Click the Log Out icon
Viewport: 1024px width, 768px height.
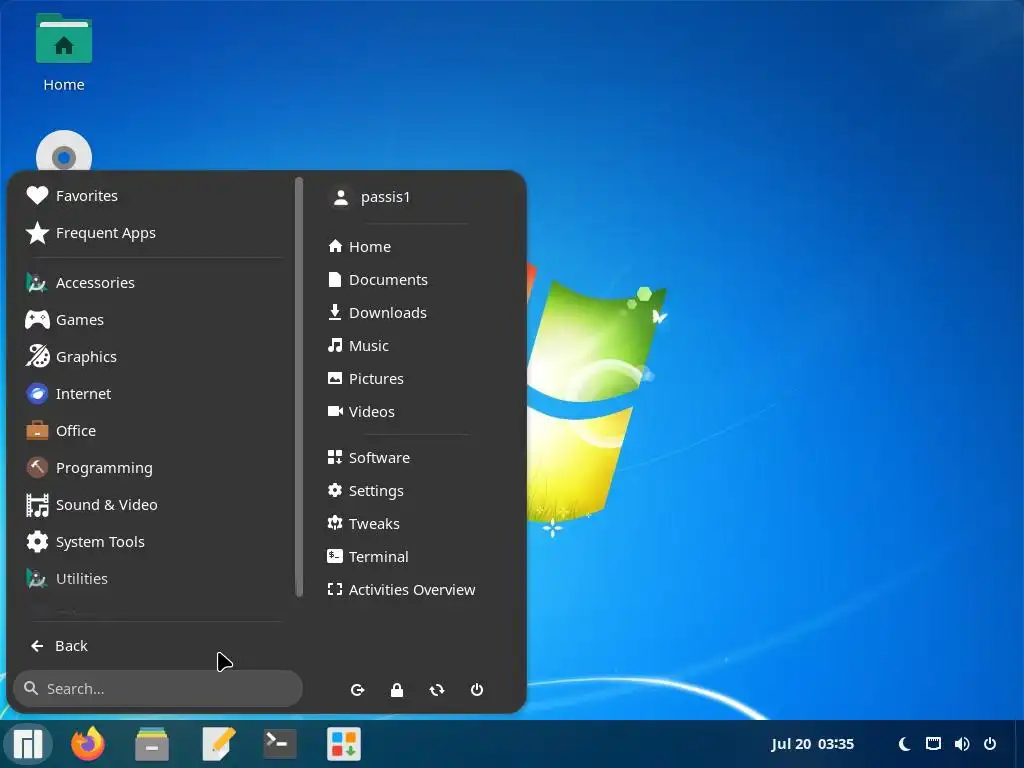click(x=357, y=690)
